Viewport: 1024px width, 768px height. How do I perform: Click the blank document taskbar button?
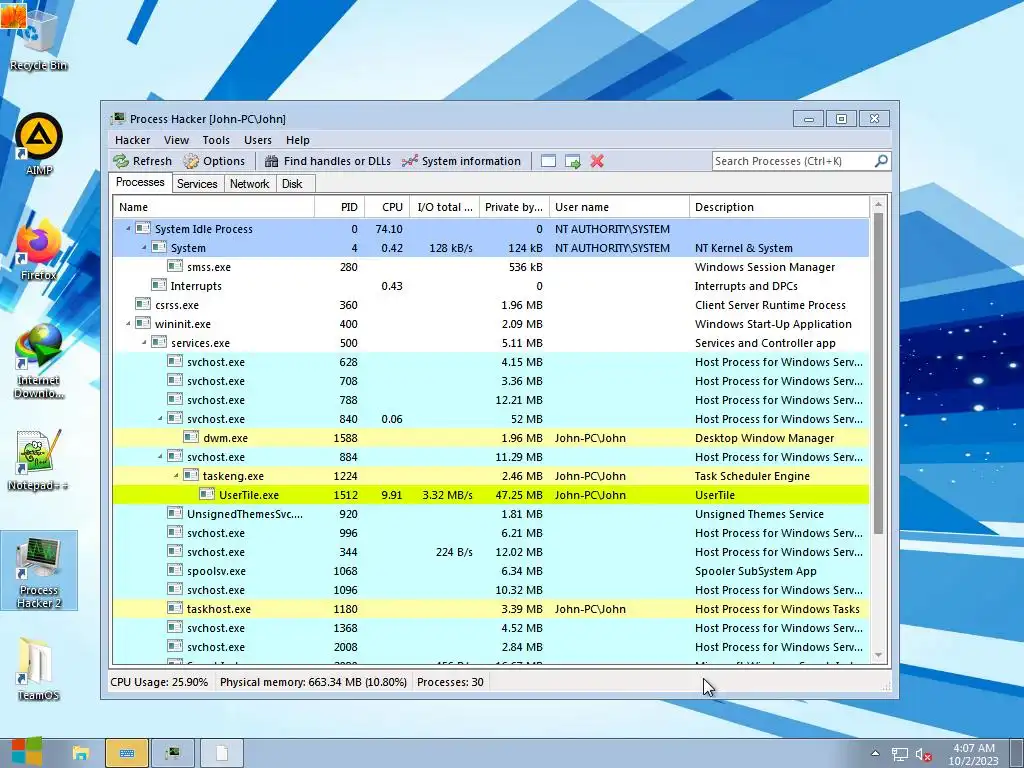coord(222,753)
